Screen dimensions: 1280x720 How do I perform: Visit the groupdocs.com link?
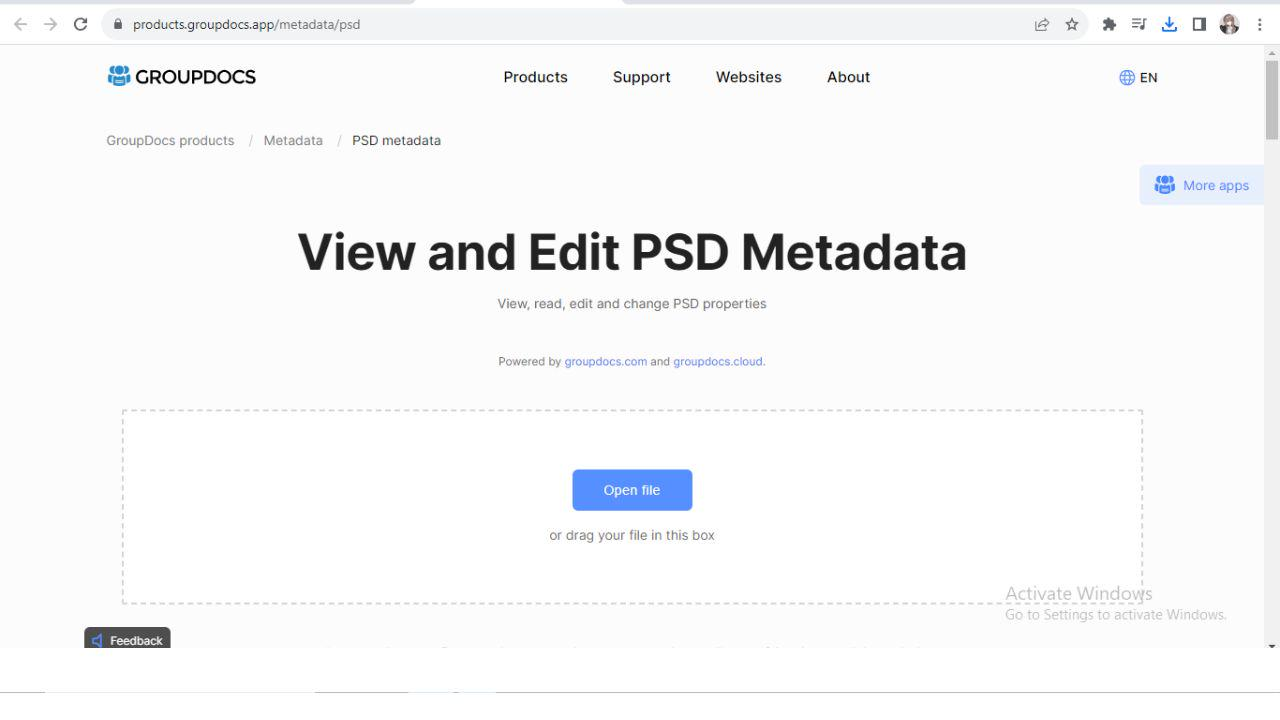click(x=605, y=362)
